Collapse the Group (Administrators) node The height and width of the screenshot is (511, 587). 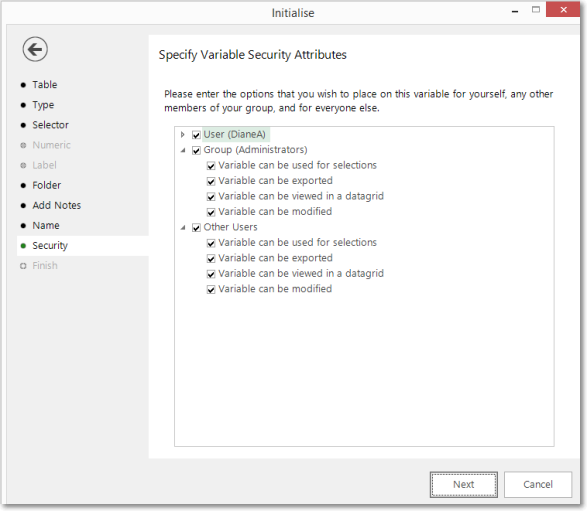(x=183, y=150)
